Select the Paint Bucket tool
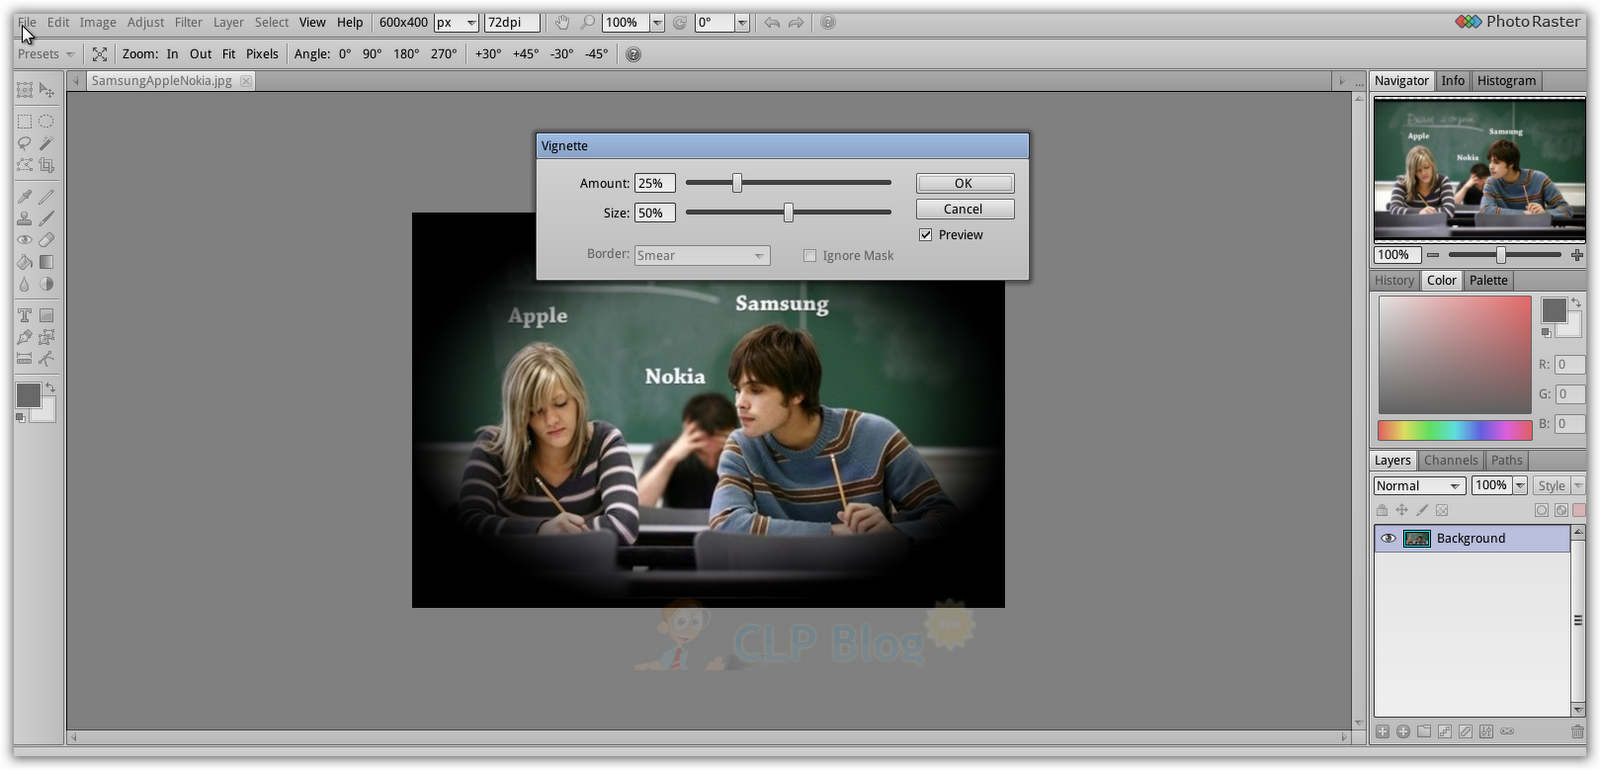 [x=25, y=262]
